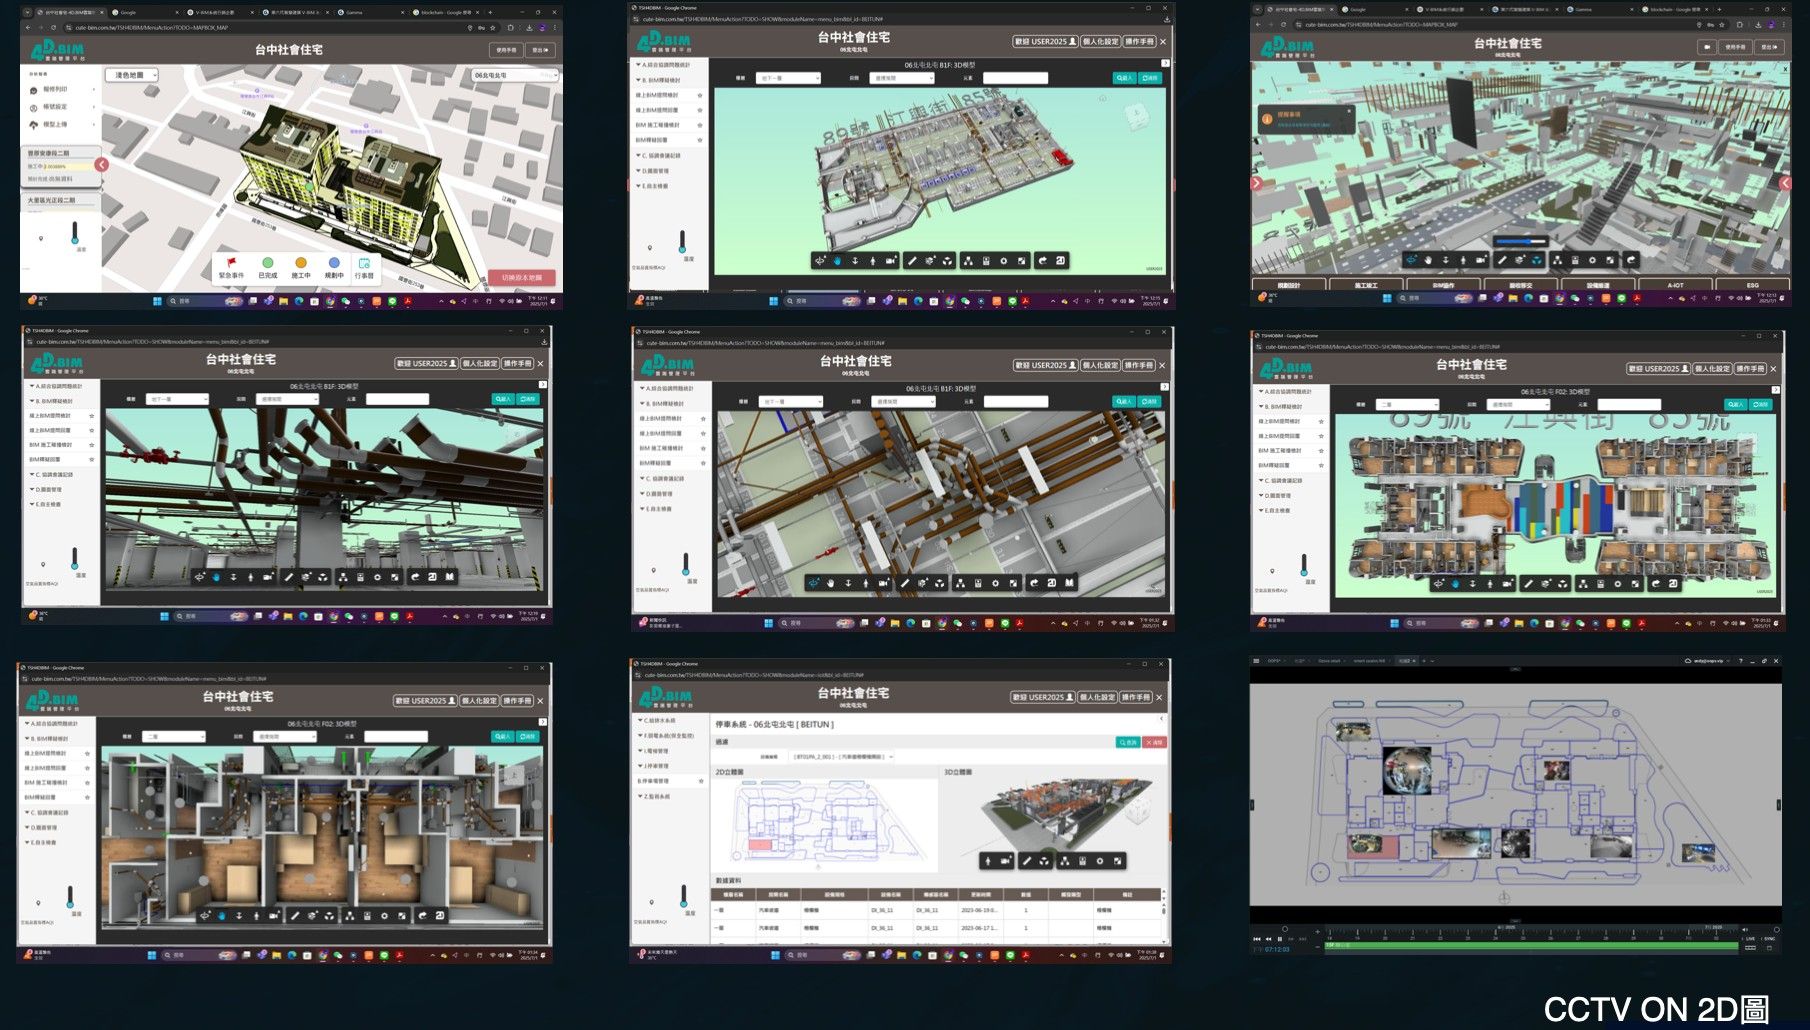Click the view cube in B1F overview window
Screen dimensions: 1810x1030
point(1137,116)
